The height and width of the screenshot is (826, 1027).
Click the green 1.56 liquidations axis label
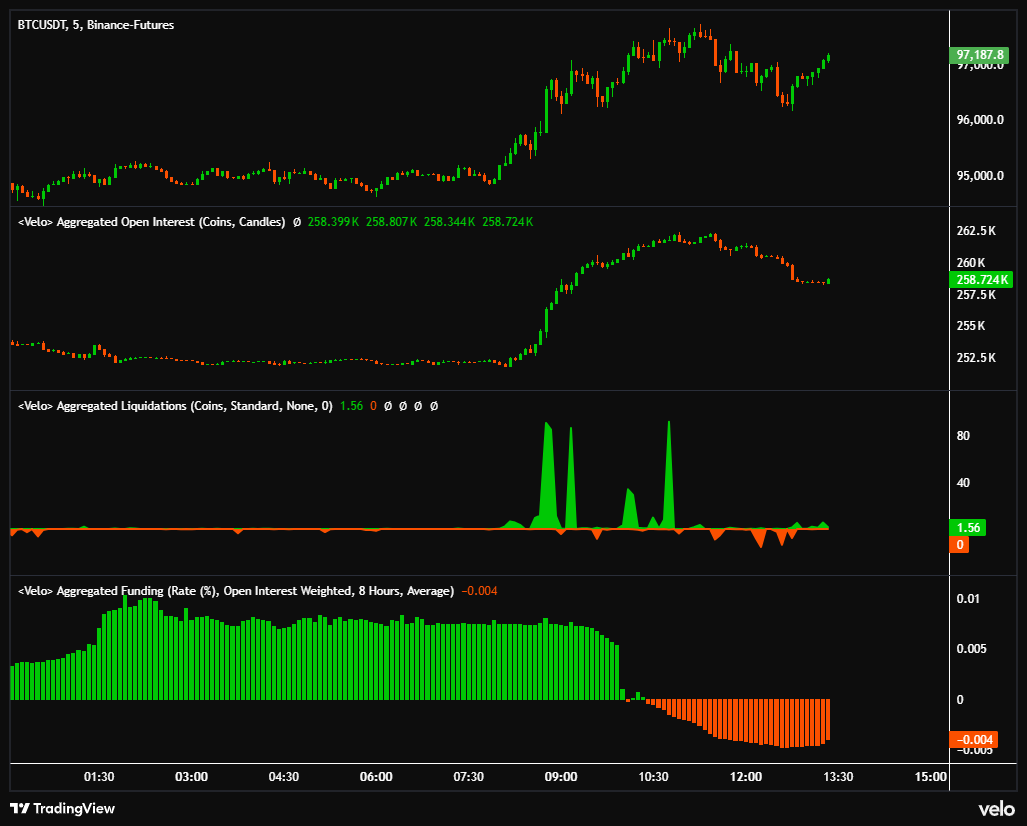[x=968, y=527]
